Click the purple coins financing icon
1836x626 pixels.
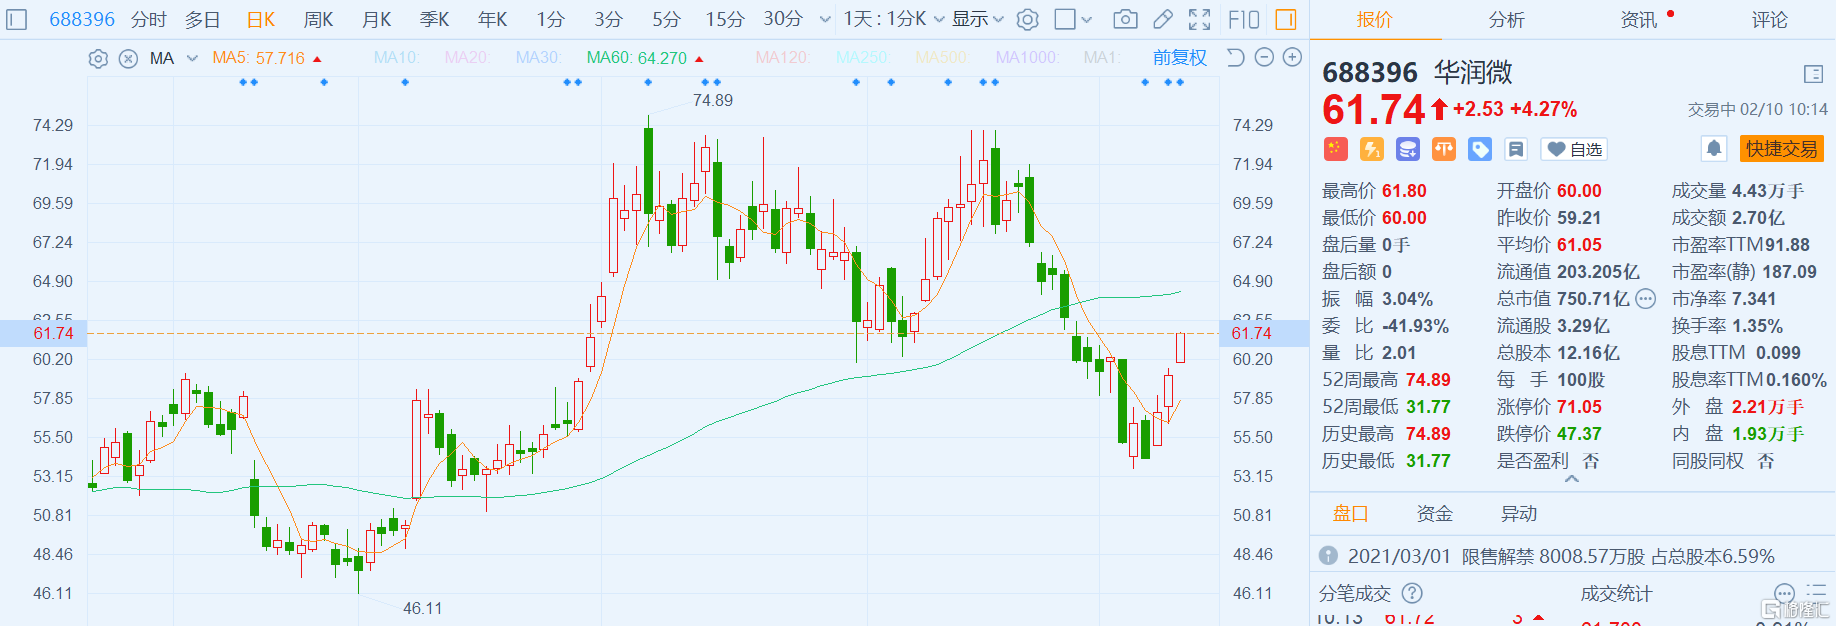pyautogui.click(x=1407, y=149)
